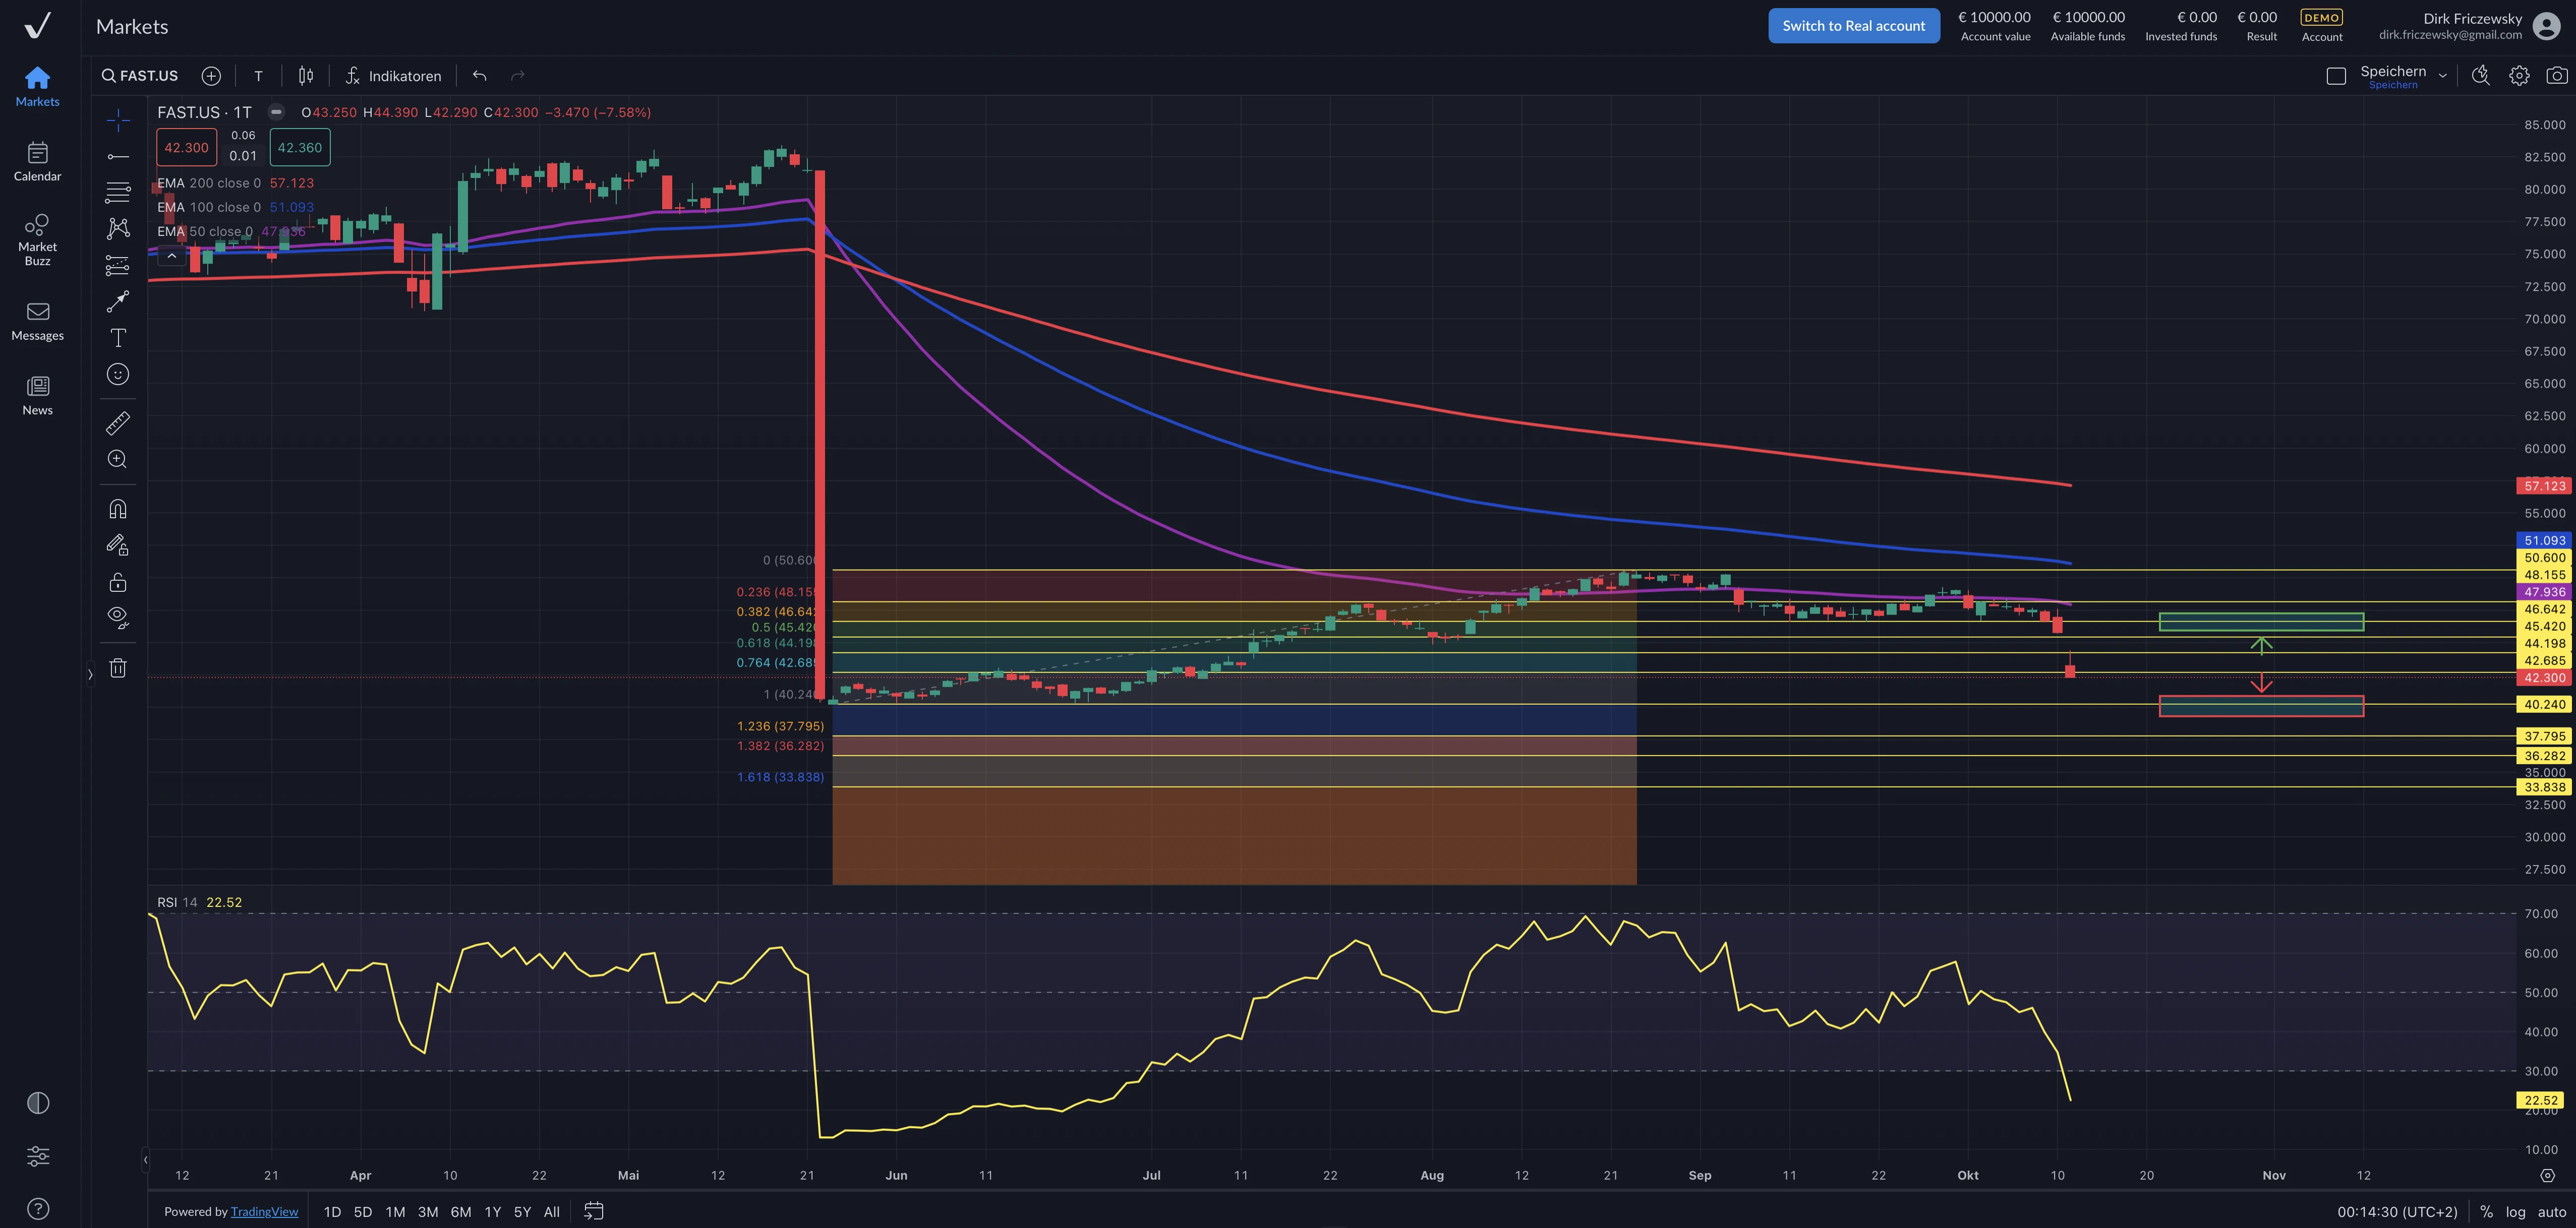Take a chart snapshot with camera icon

[2556, 76]
